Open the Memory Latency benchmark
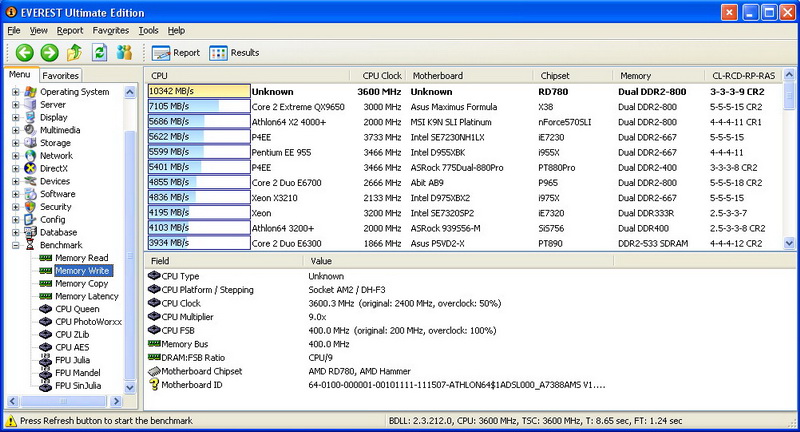800x432 pixels. click(x=87, y=296)
